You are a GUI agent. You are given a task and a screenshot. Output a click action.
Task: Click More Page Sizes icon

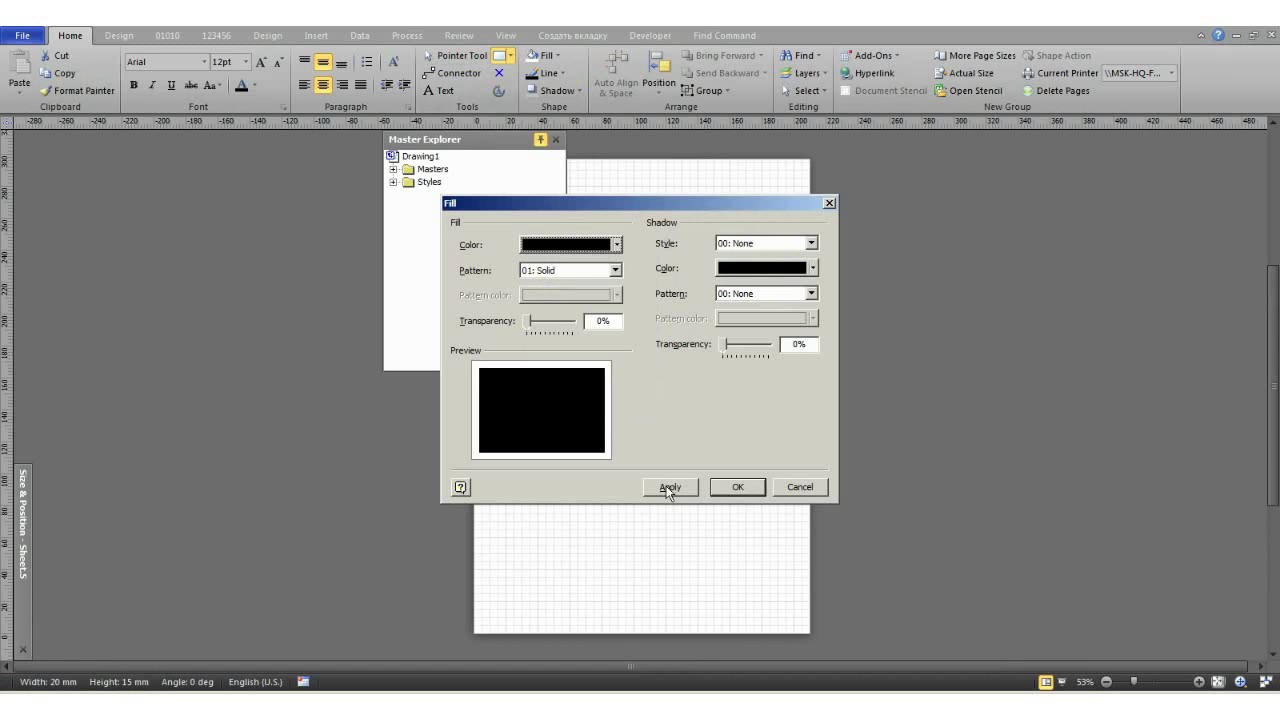click(940, 56)
